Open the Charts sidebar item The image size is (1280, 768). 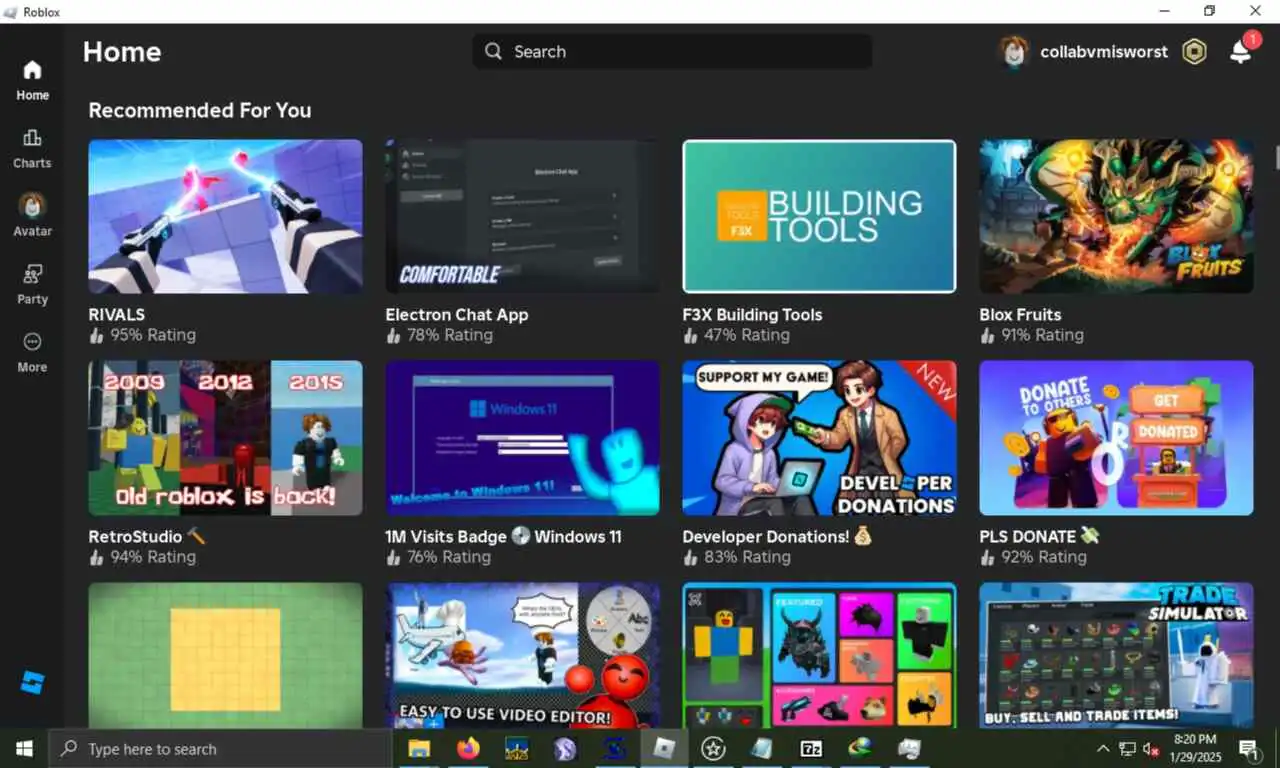tap(32, 149)
